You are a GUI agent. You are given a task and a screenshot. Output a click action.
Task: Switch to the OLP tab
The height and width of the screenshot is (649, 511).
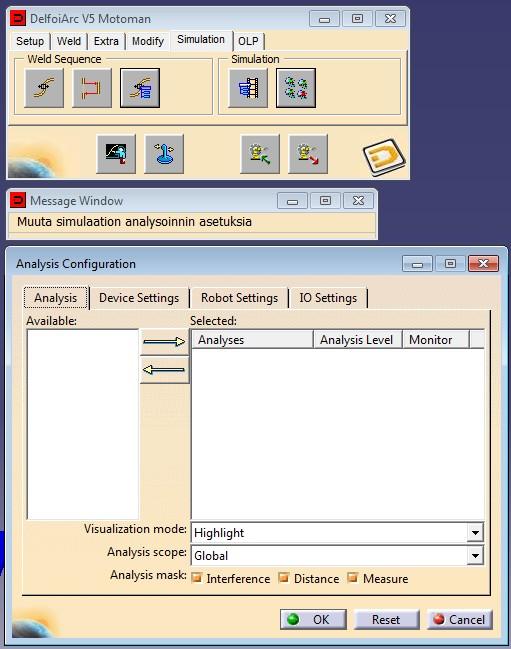(248, 41)
